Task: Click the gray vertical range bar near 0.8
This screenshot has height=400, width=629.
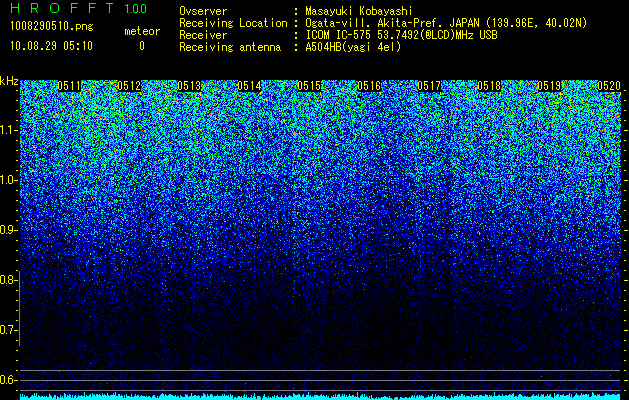Action: point(20,311)
